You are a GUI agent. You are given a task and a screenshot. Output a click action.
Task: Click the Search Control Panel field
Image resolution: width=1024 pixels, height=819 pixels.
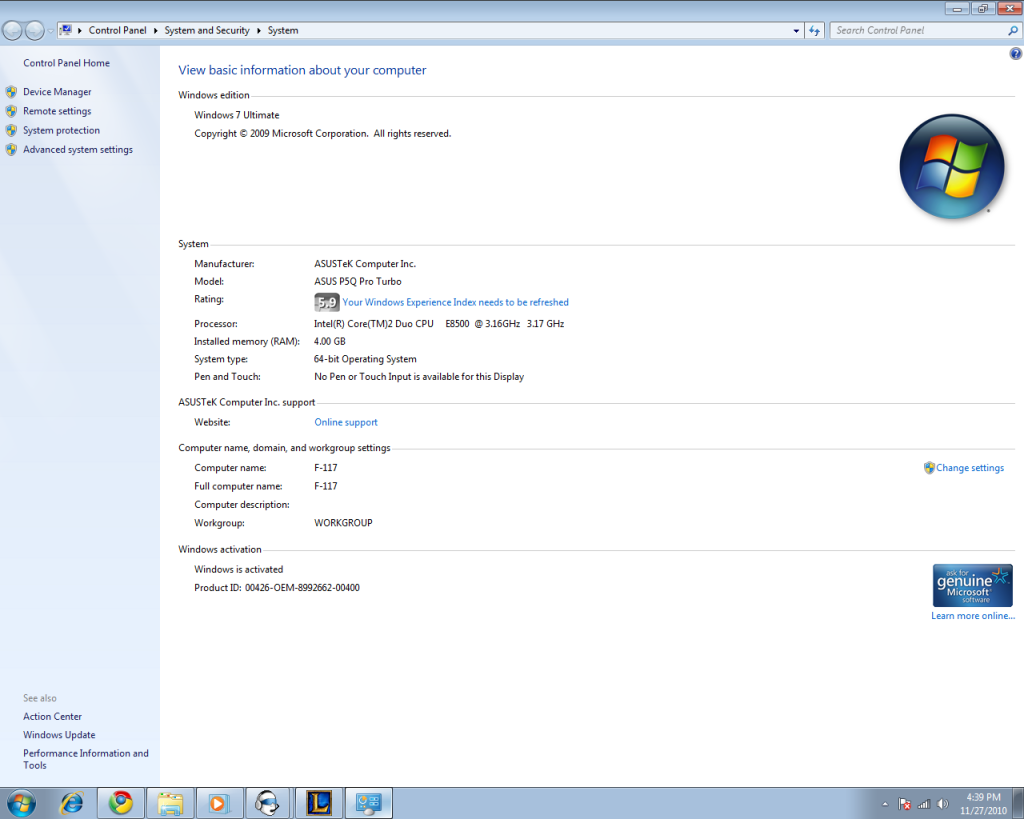pyautogui.click(x=918, y=31)
